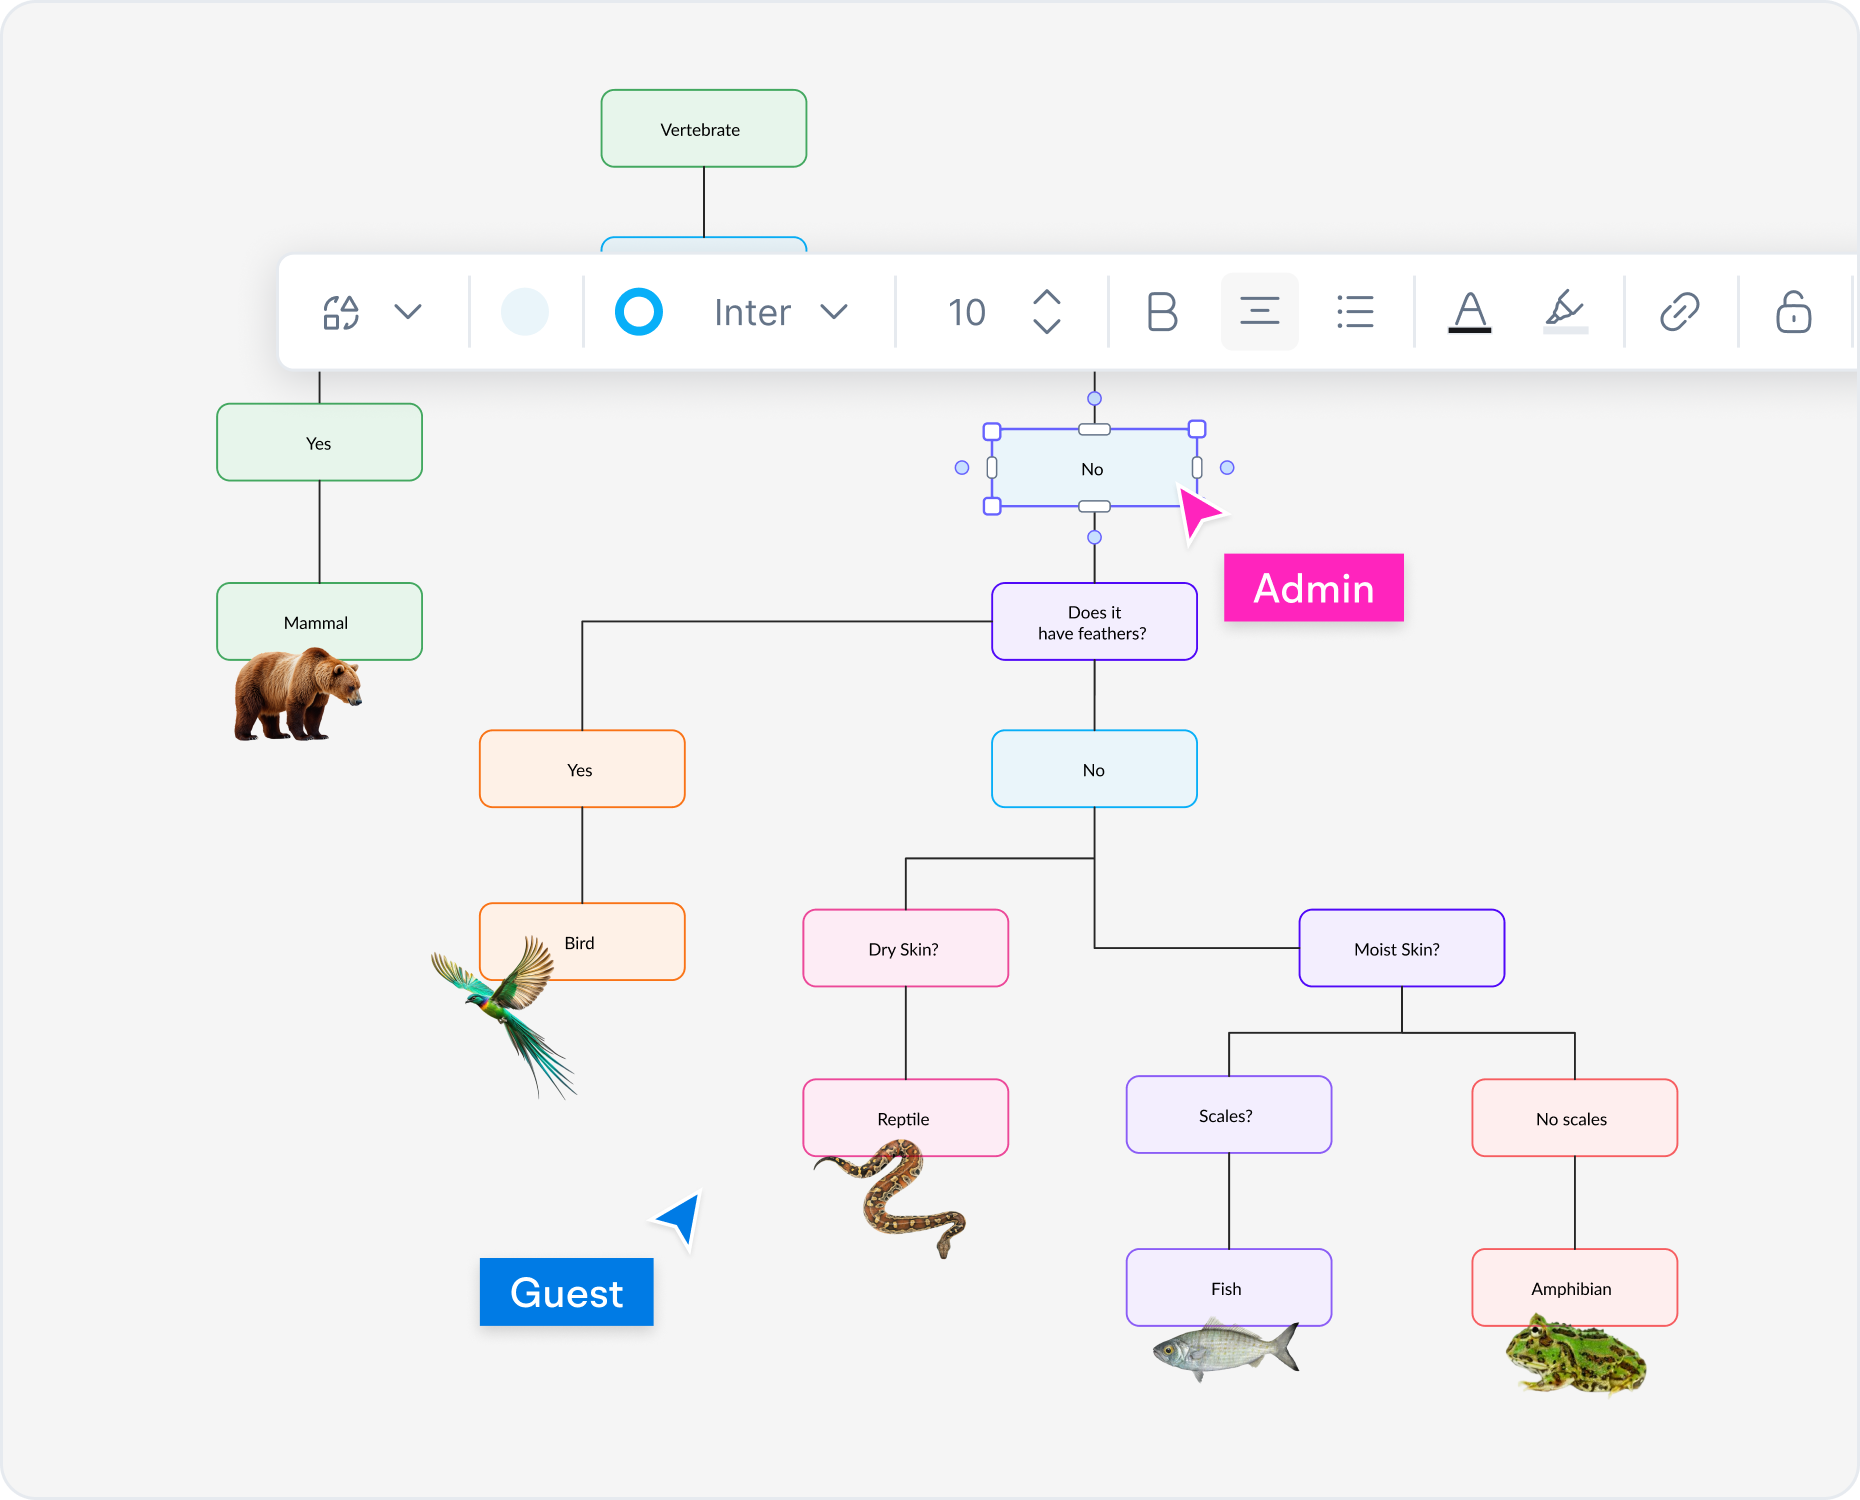Select the Mammal node

(x=320, y=622)
